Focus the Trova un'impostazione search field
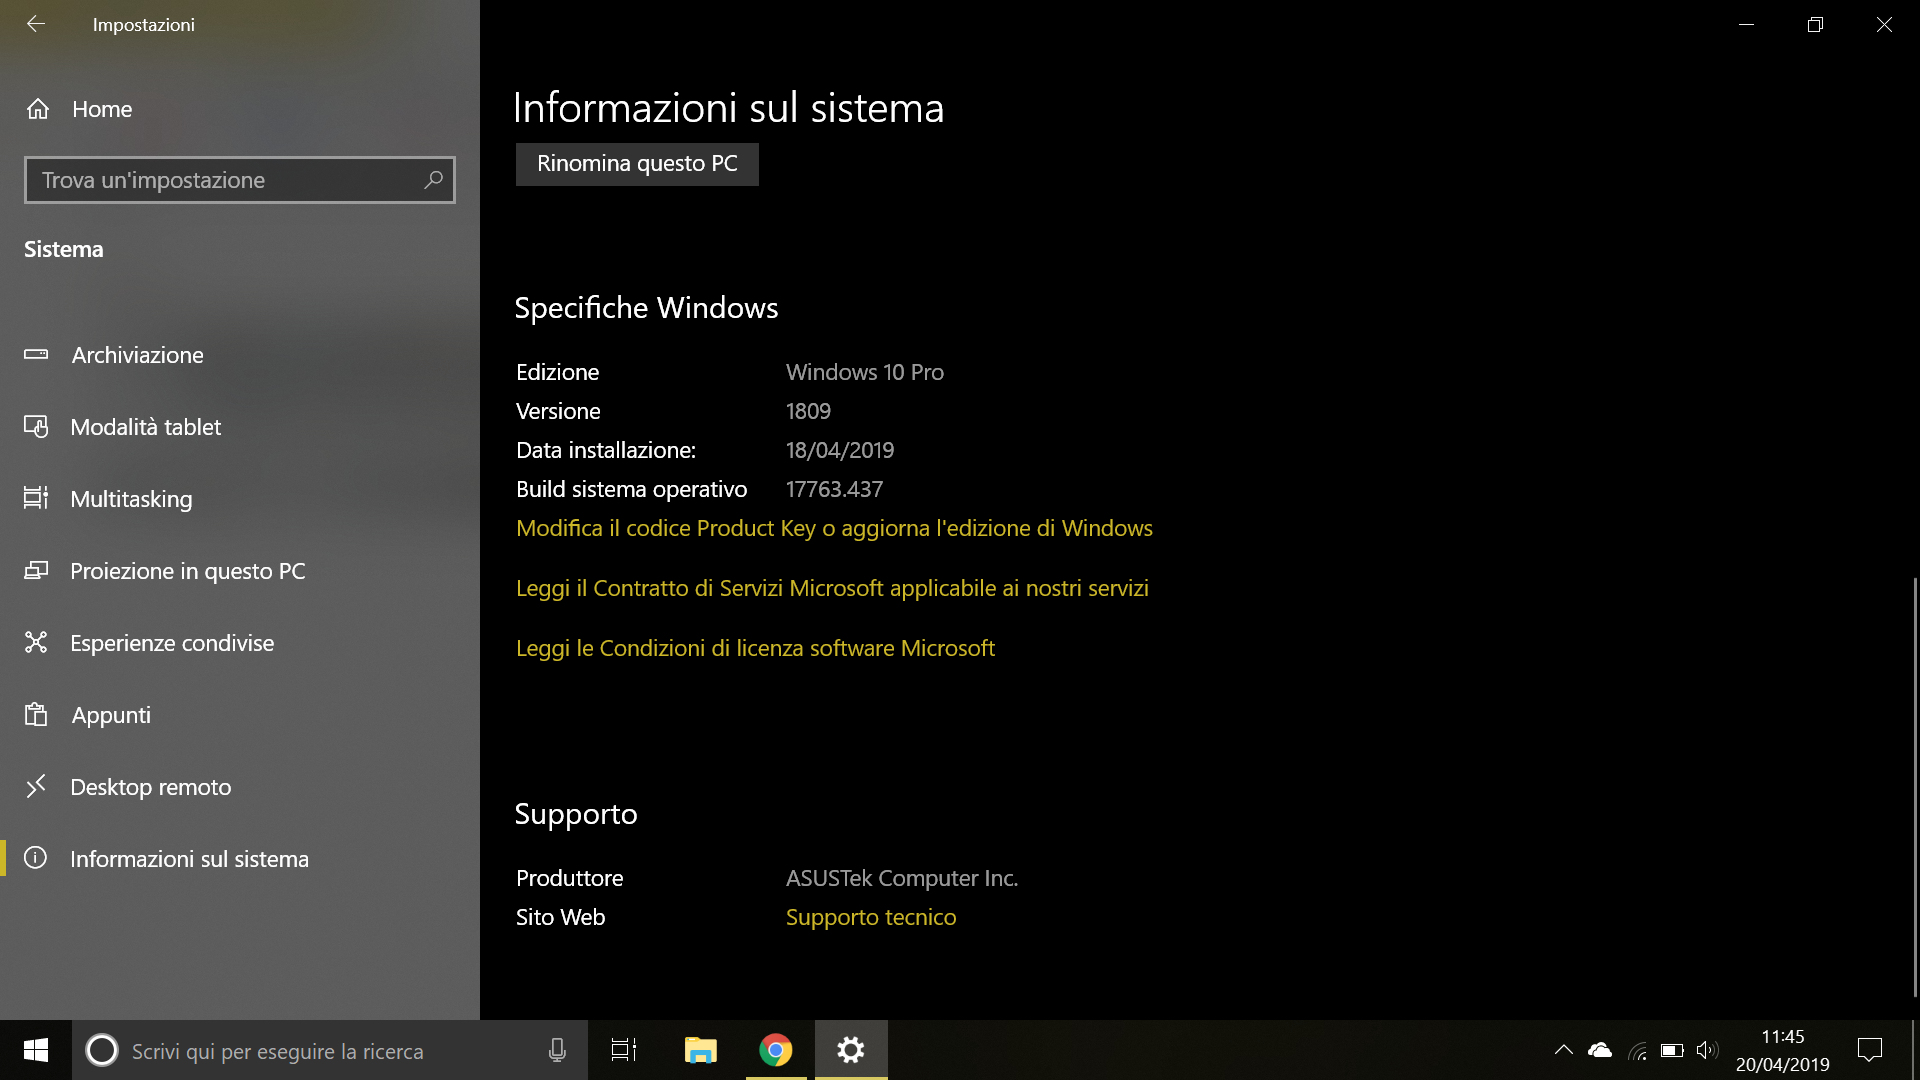This screenshot has width=1920, height=1080. 240,180
